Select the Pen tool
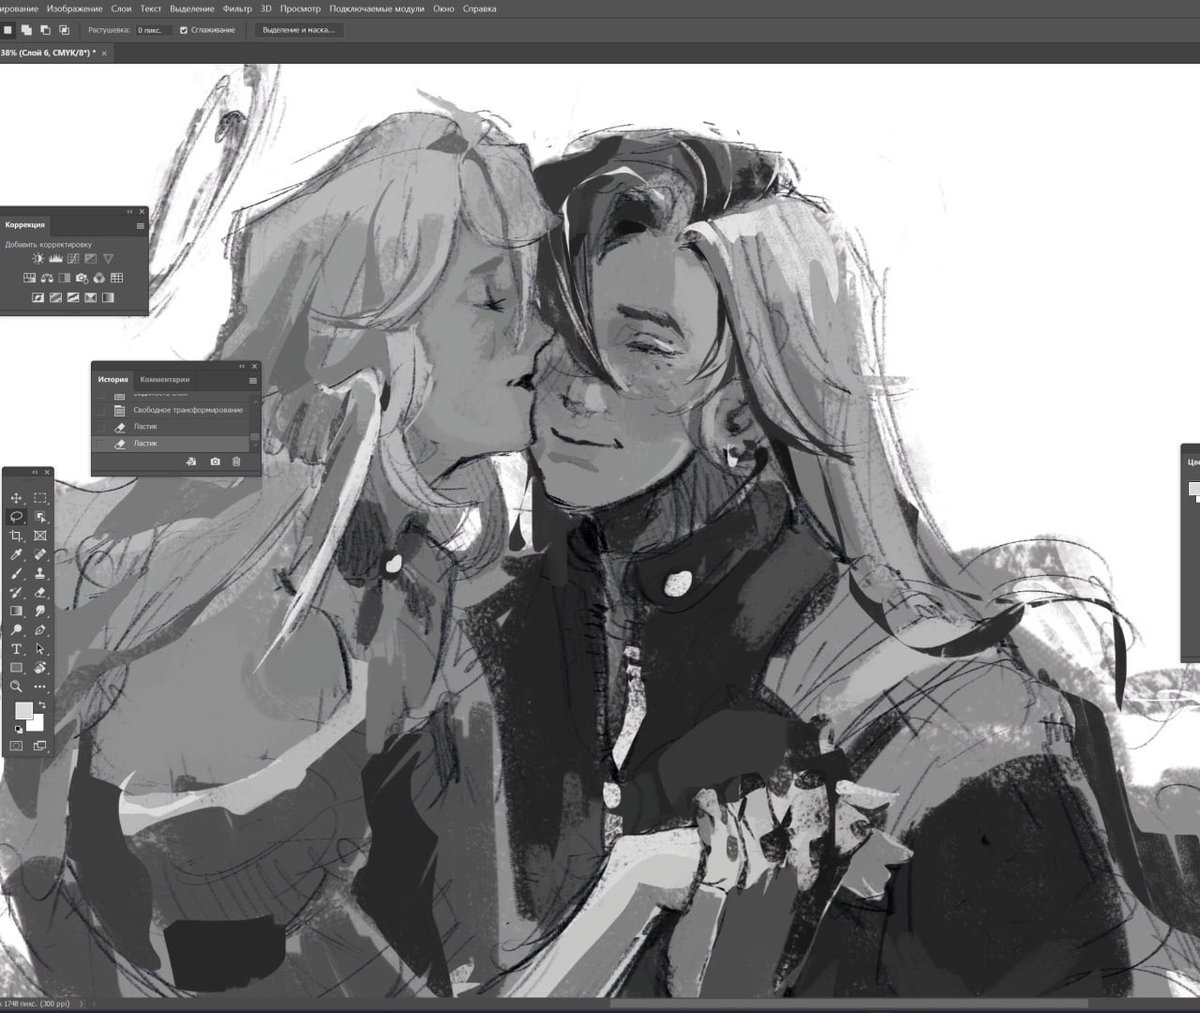1200x1013 pixels. point(40,629)
